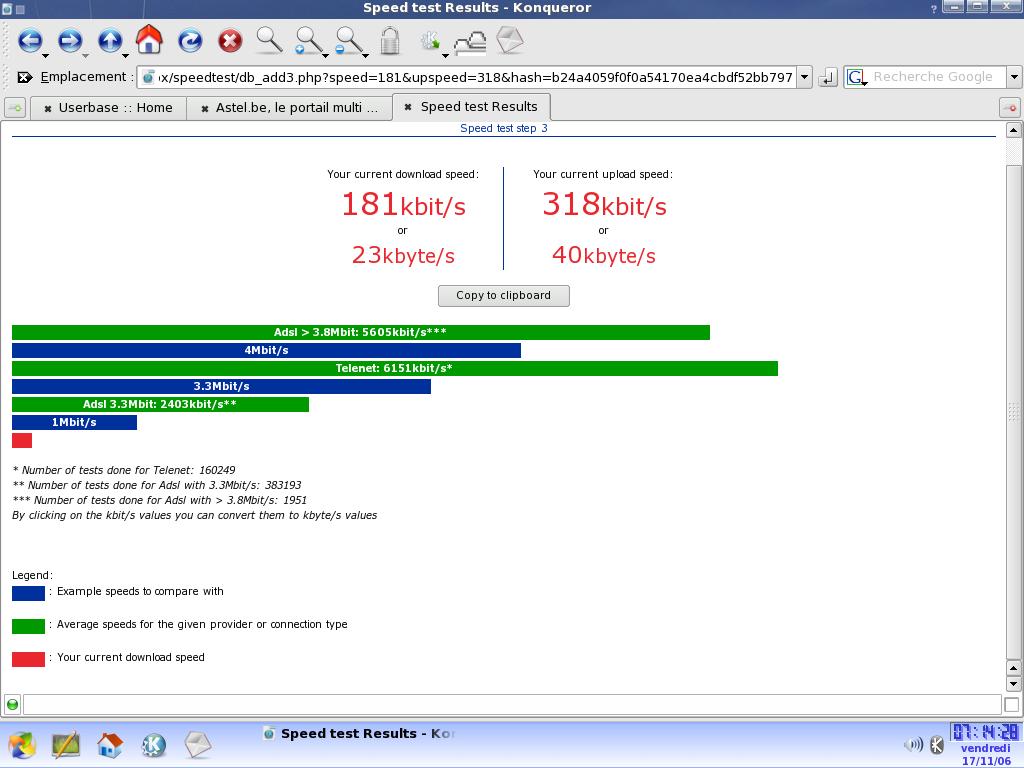Click the 181kbit/s download speed value
This screenshot has height=768, width=1024.
pyautogui.click(x=403, y=205)
